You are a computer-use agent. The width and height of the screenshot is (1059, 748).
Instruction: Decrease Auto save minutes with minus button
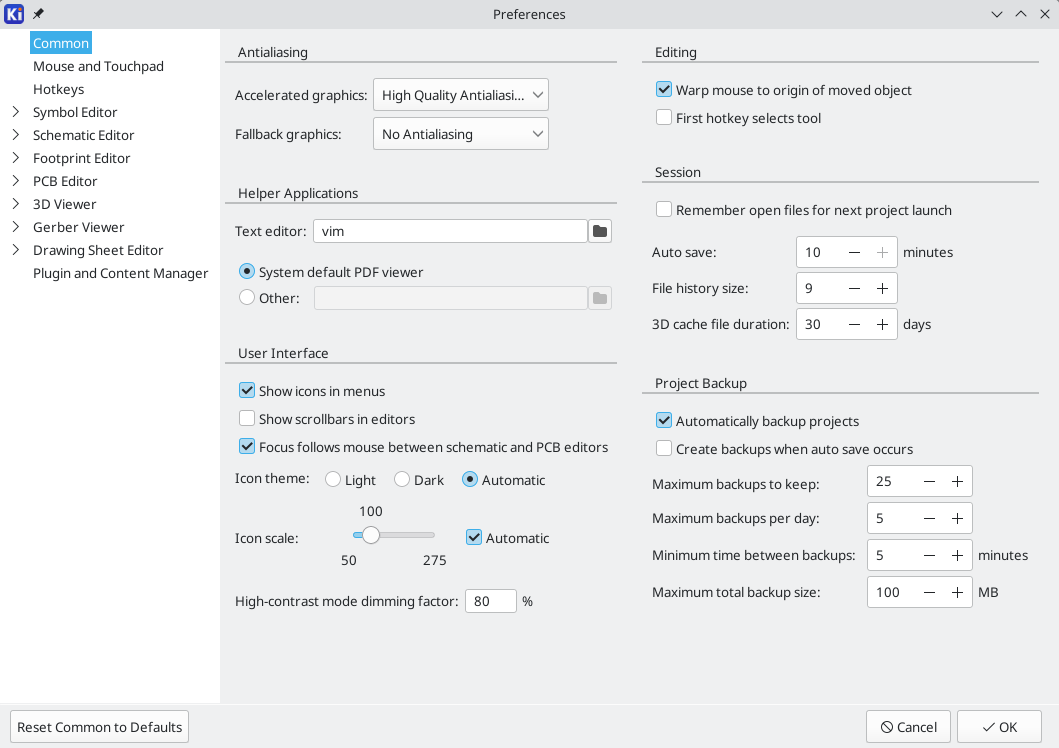854,252
